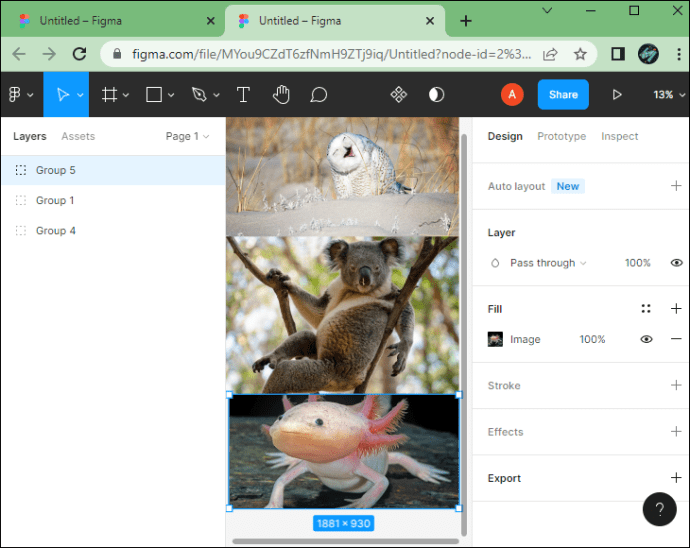Select the Group 4 layer
The width and height of the screenshot is (690, 548).
coord(113,231)
